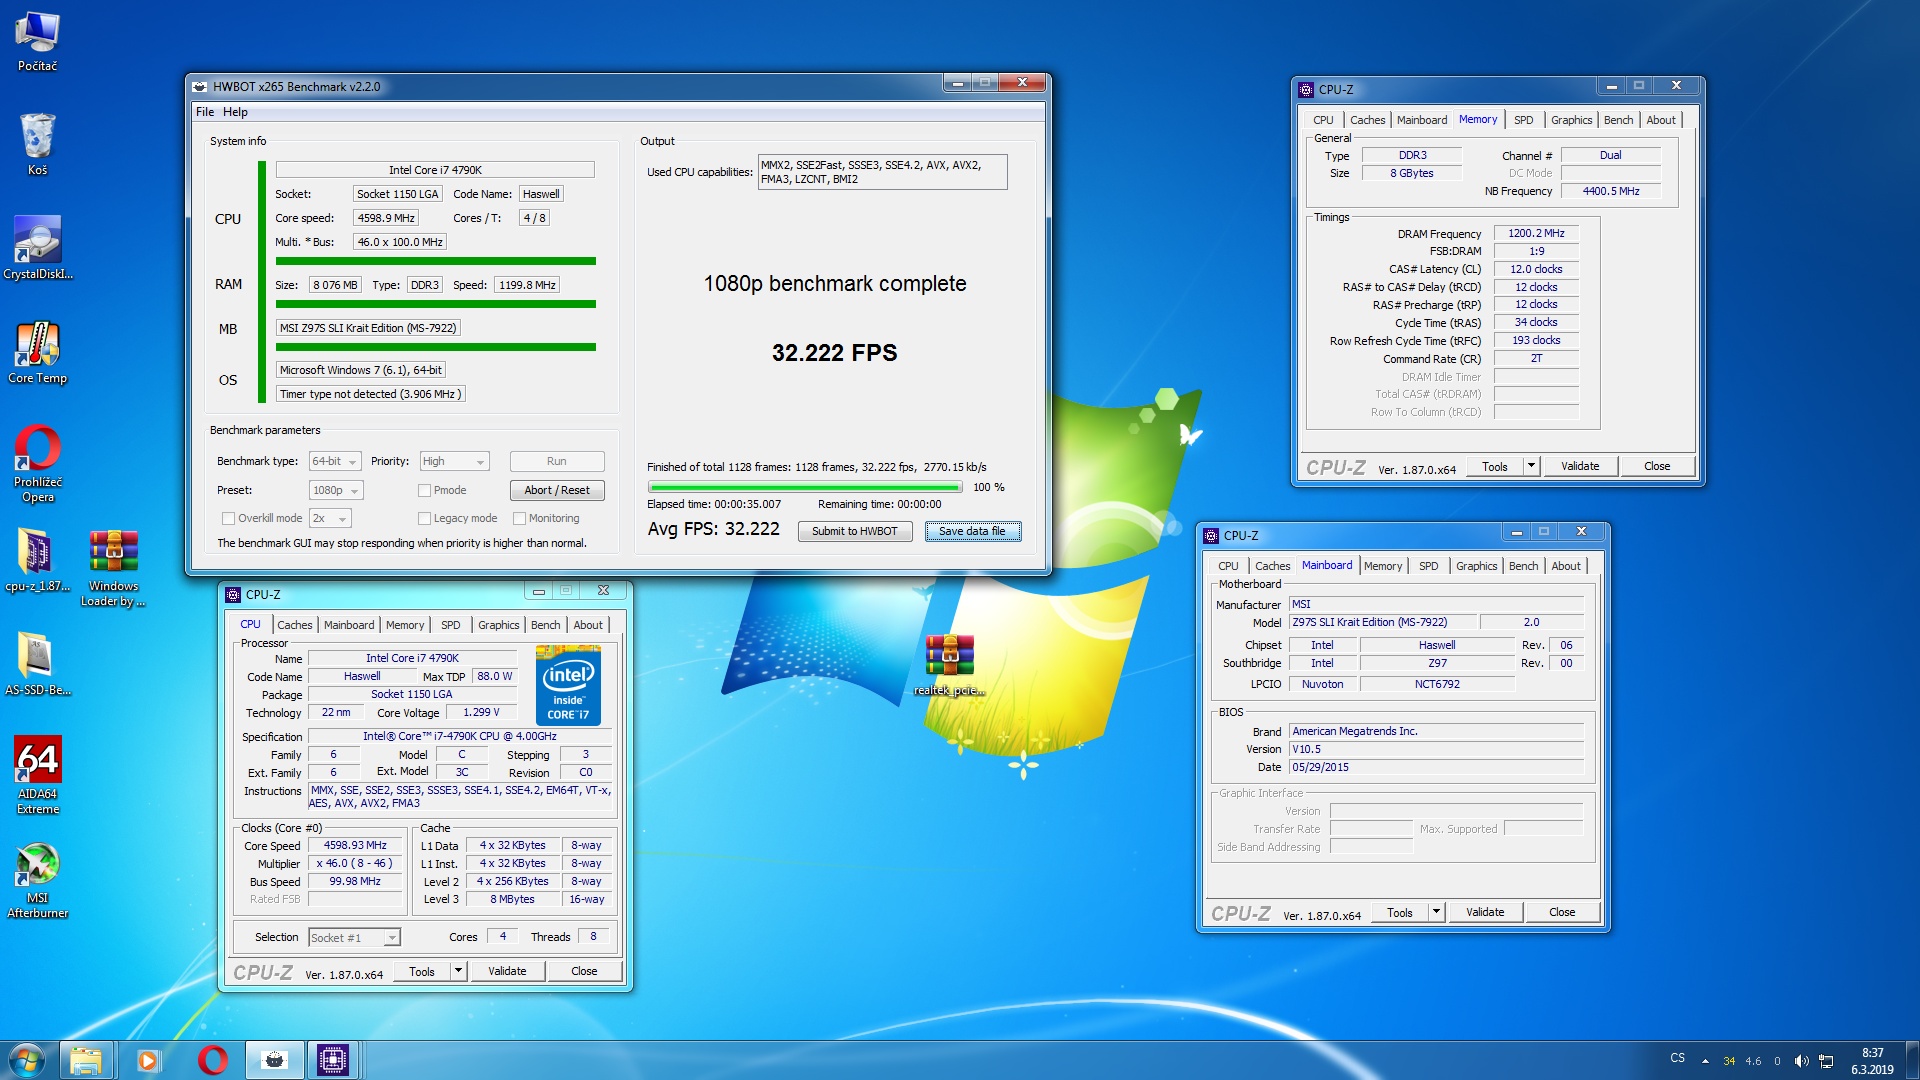Launch MSI Afterburner desktop shortcut
Viewport: 1920px width, 1080px height.
point(37,880)
